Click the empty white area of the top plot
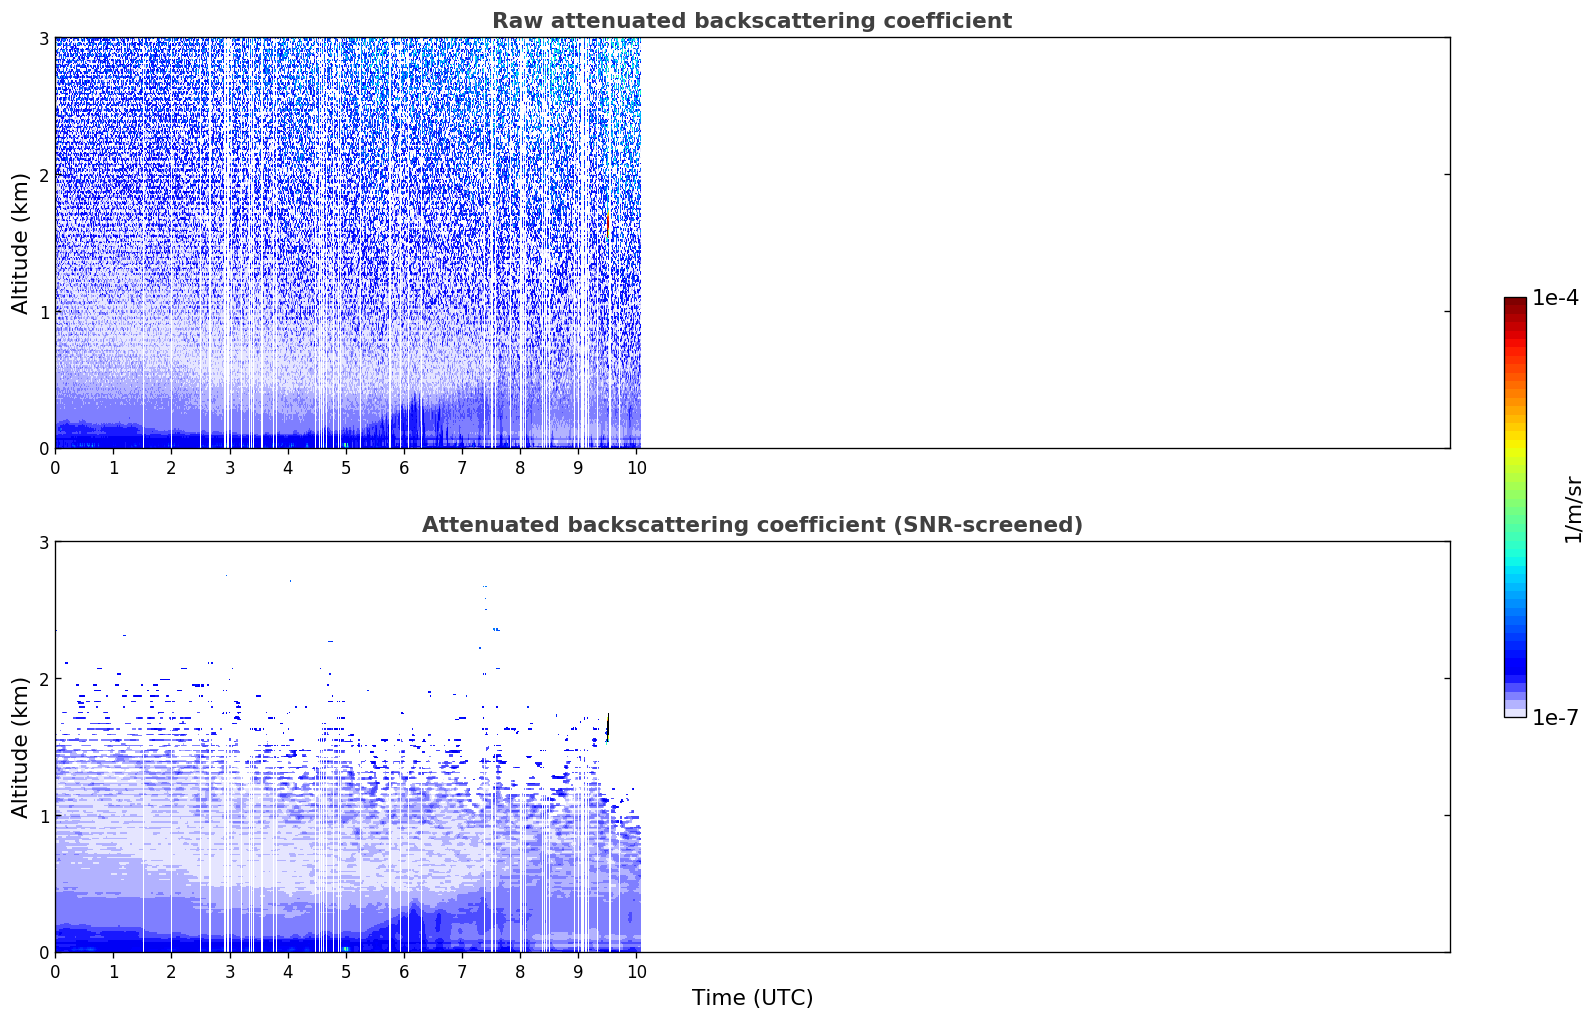The image size is (1595, 1020). [x=1045, y=243]
